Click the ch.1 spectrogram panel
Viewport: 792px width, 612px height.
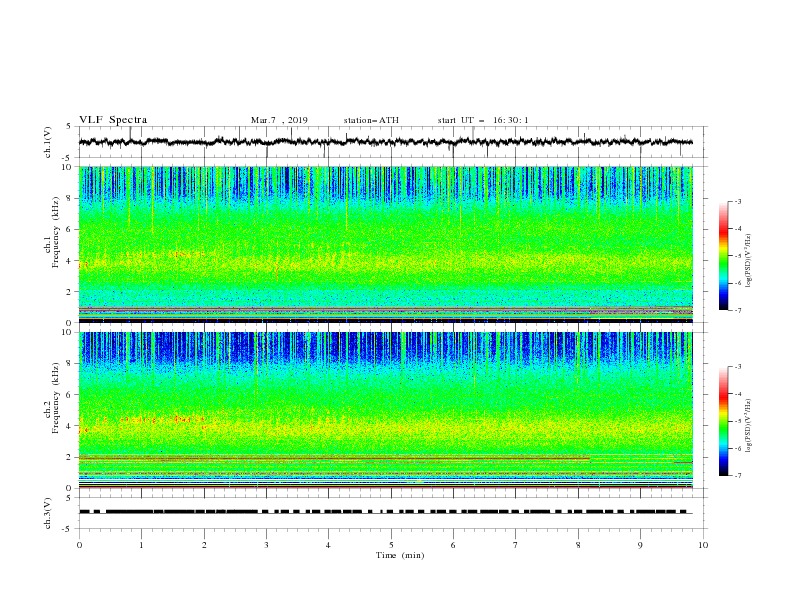pos(386,244)
